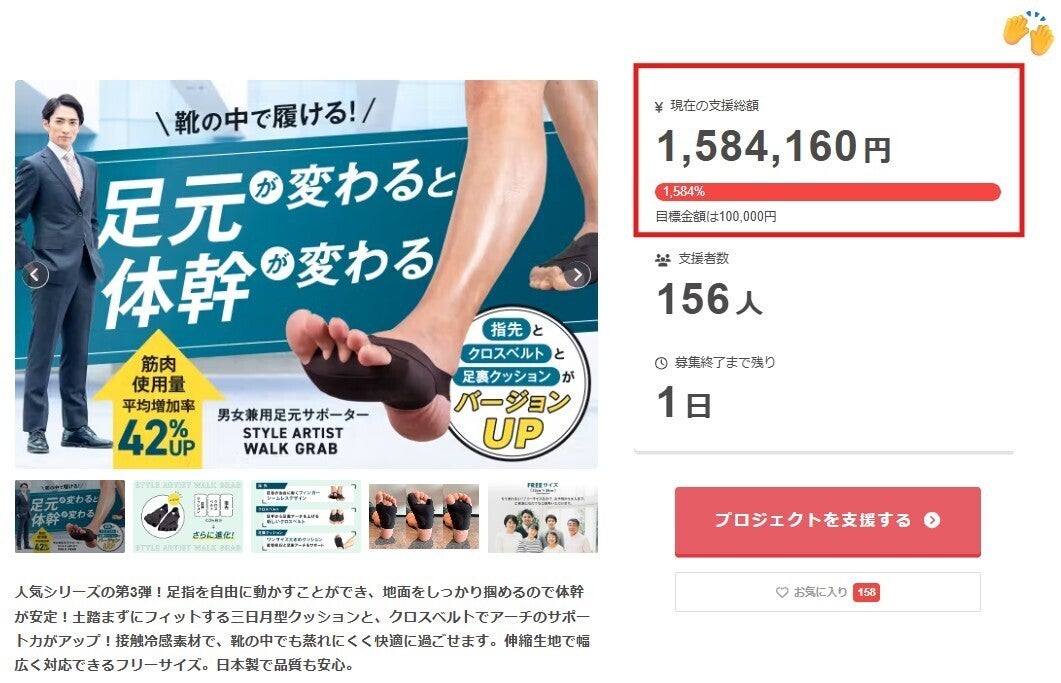
Task: Click the supporters people icon
Action: (662, 259)
